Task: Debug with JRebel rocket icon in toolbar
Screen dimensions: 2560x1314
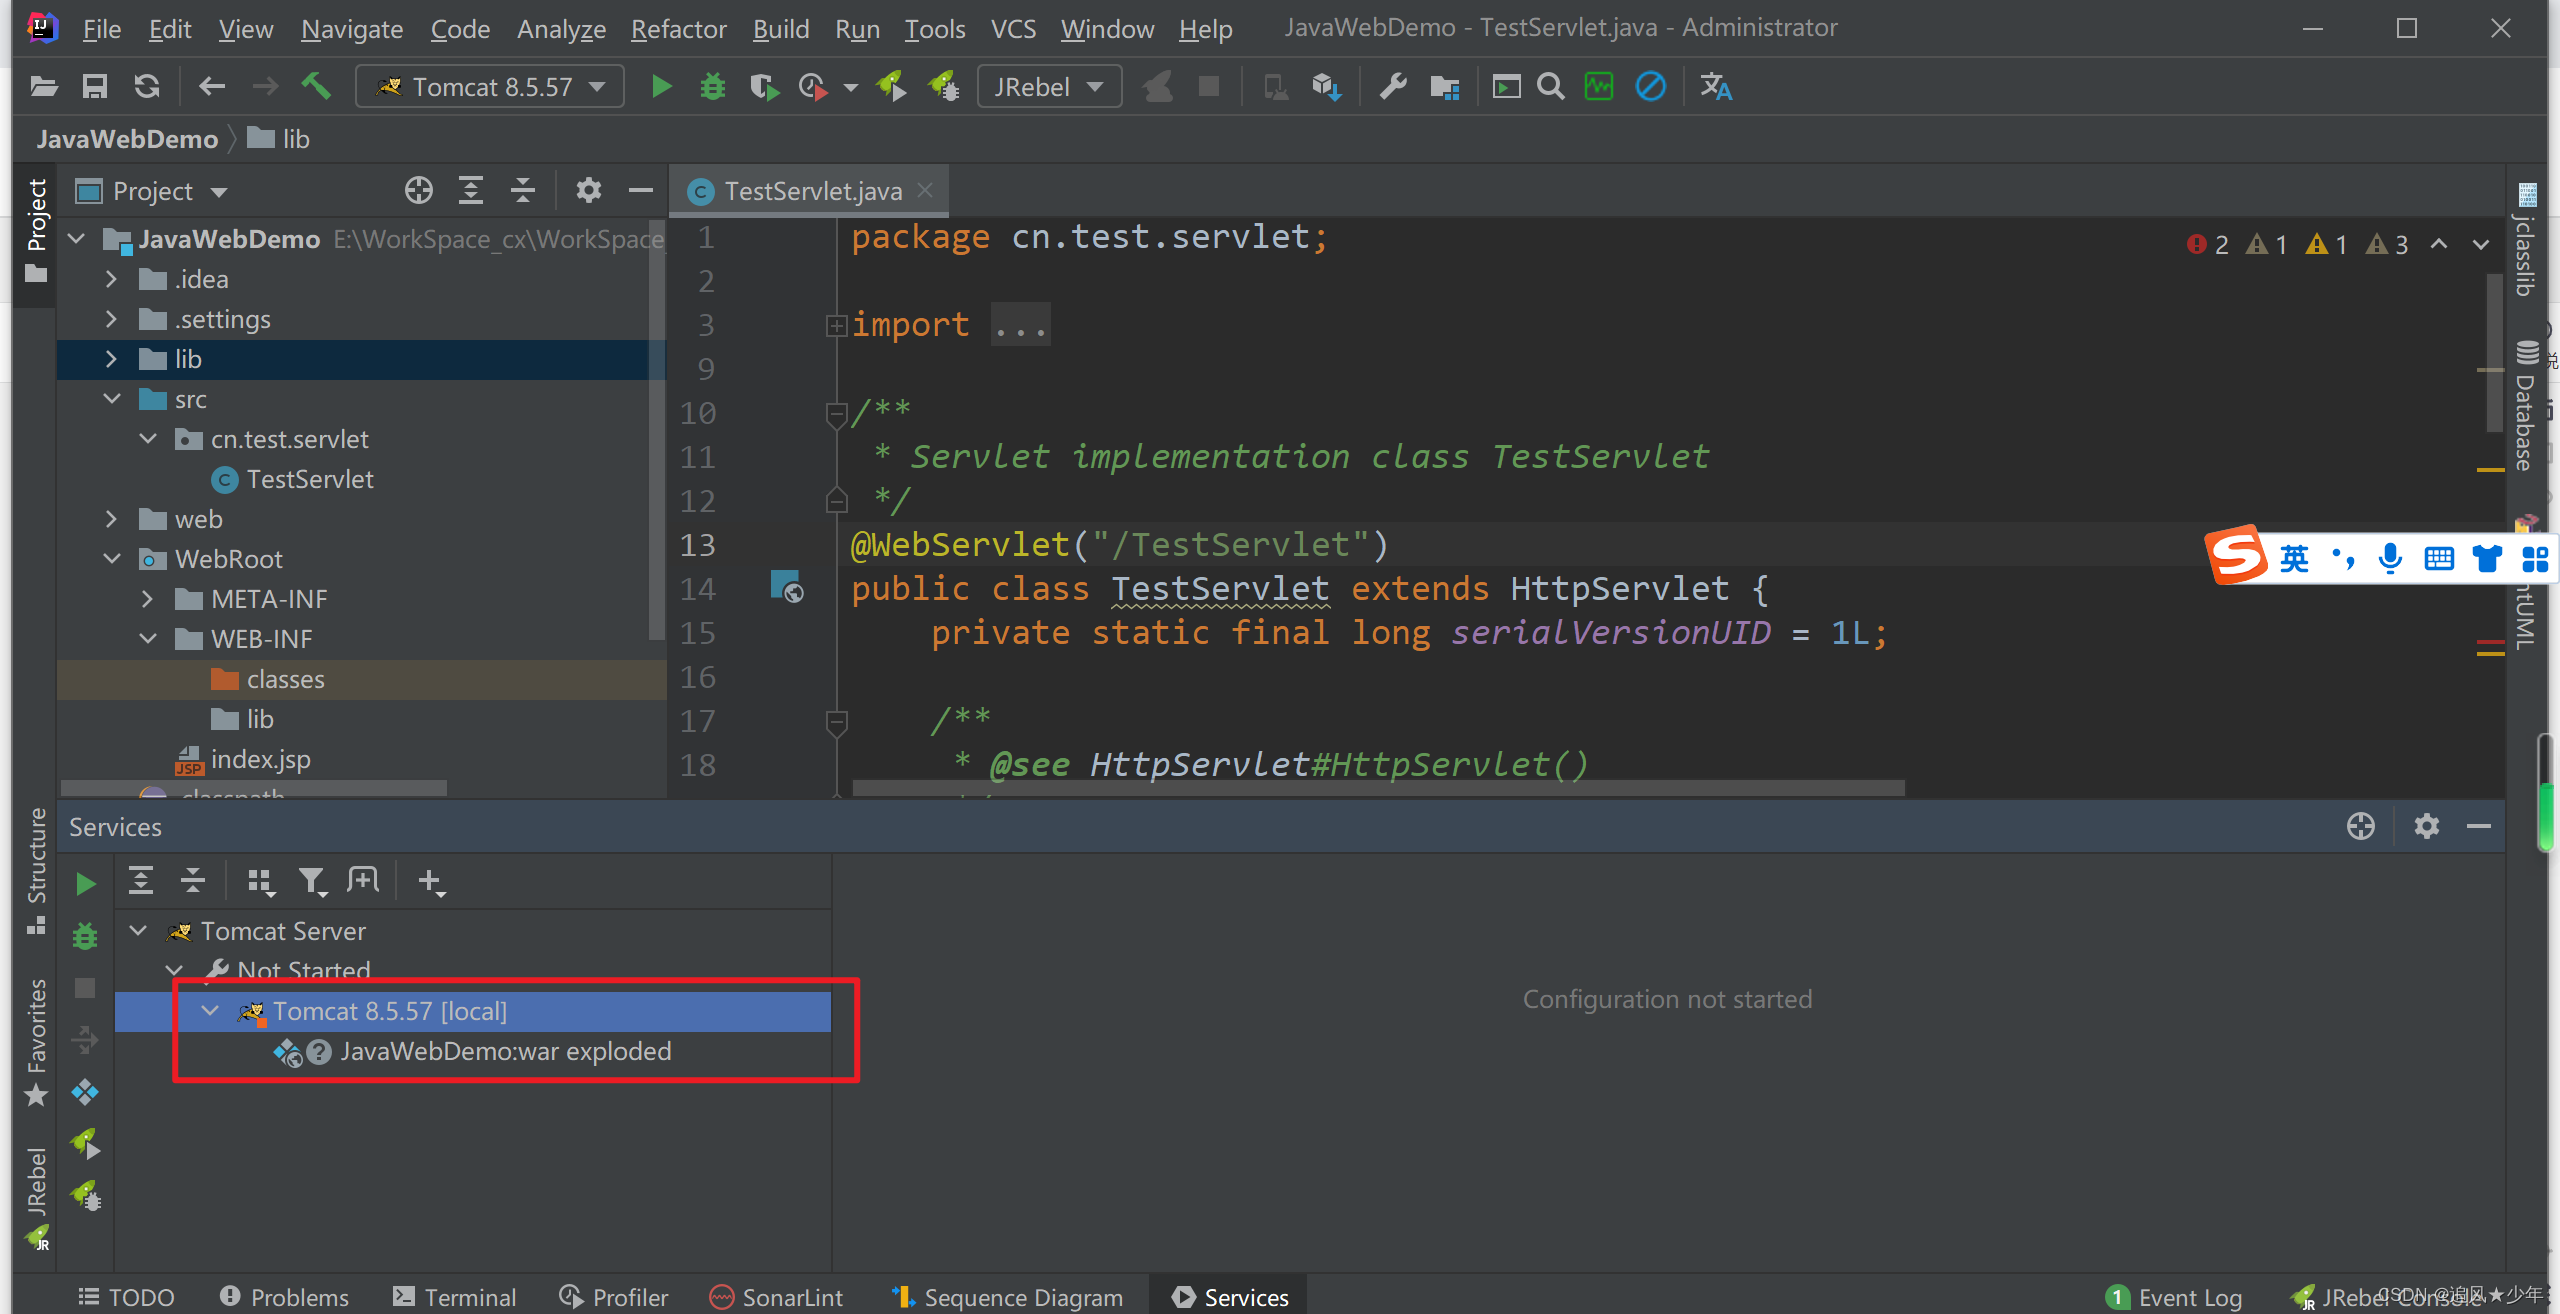Action: [x=944, y=87]
